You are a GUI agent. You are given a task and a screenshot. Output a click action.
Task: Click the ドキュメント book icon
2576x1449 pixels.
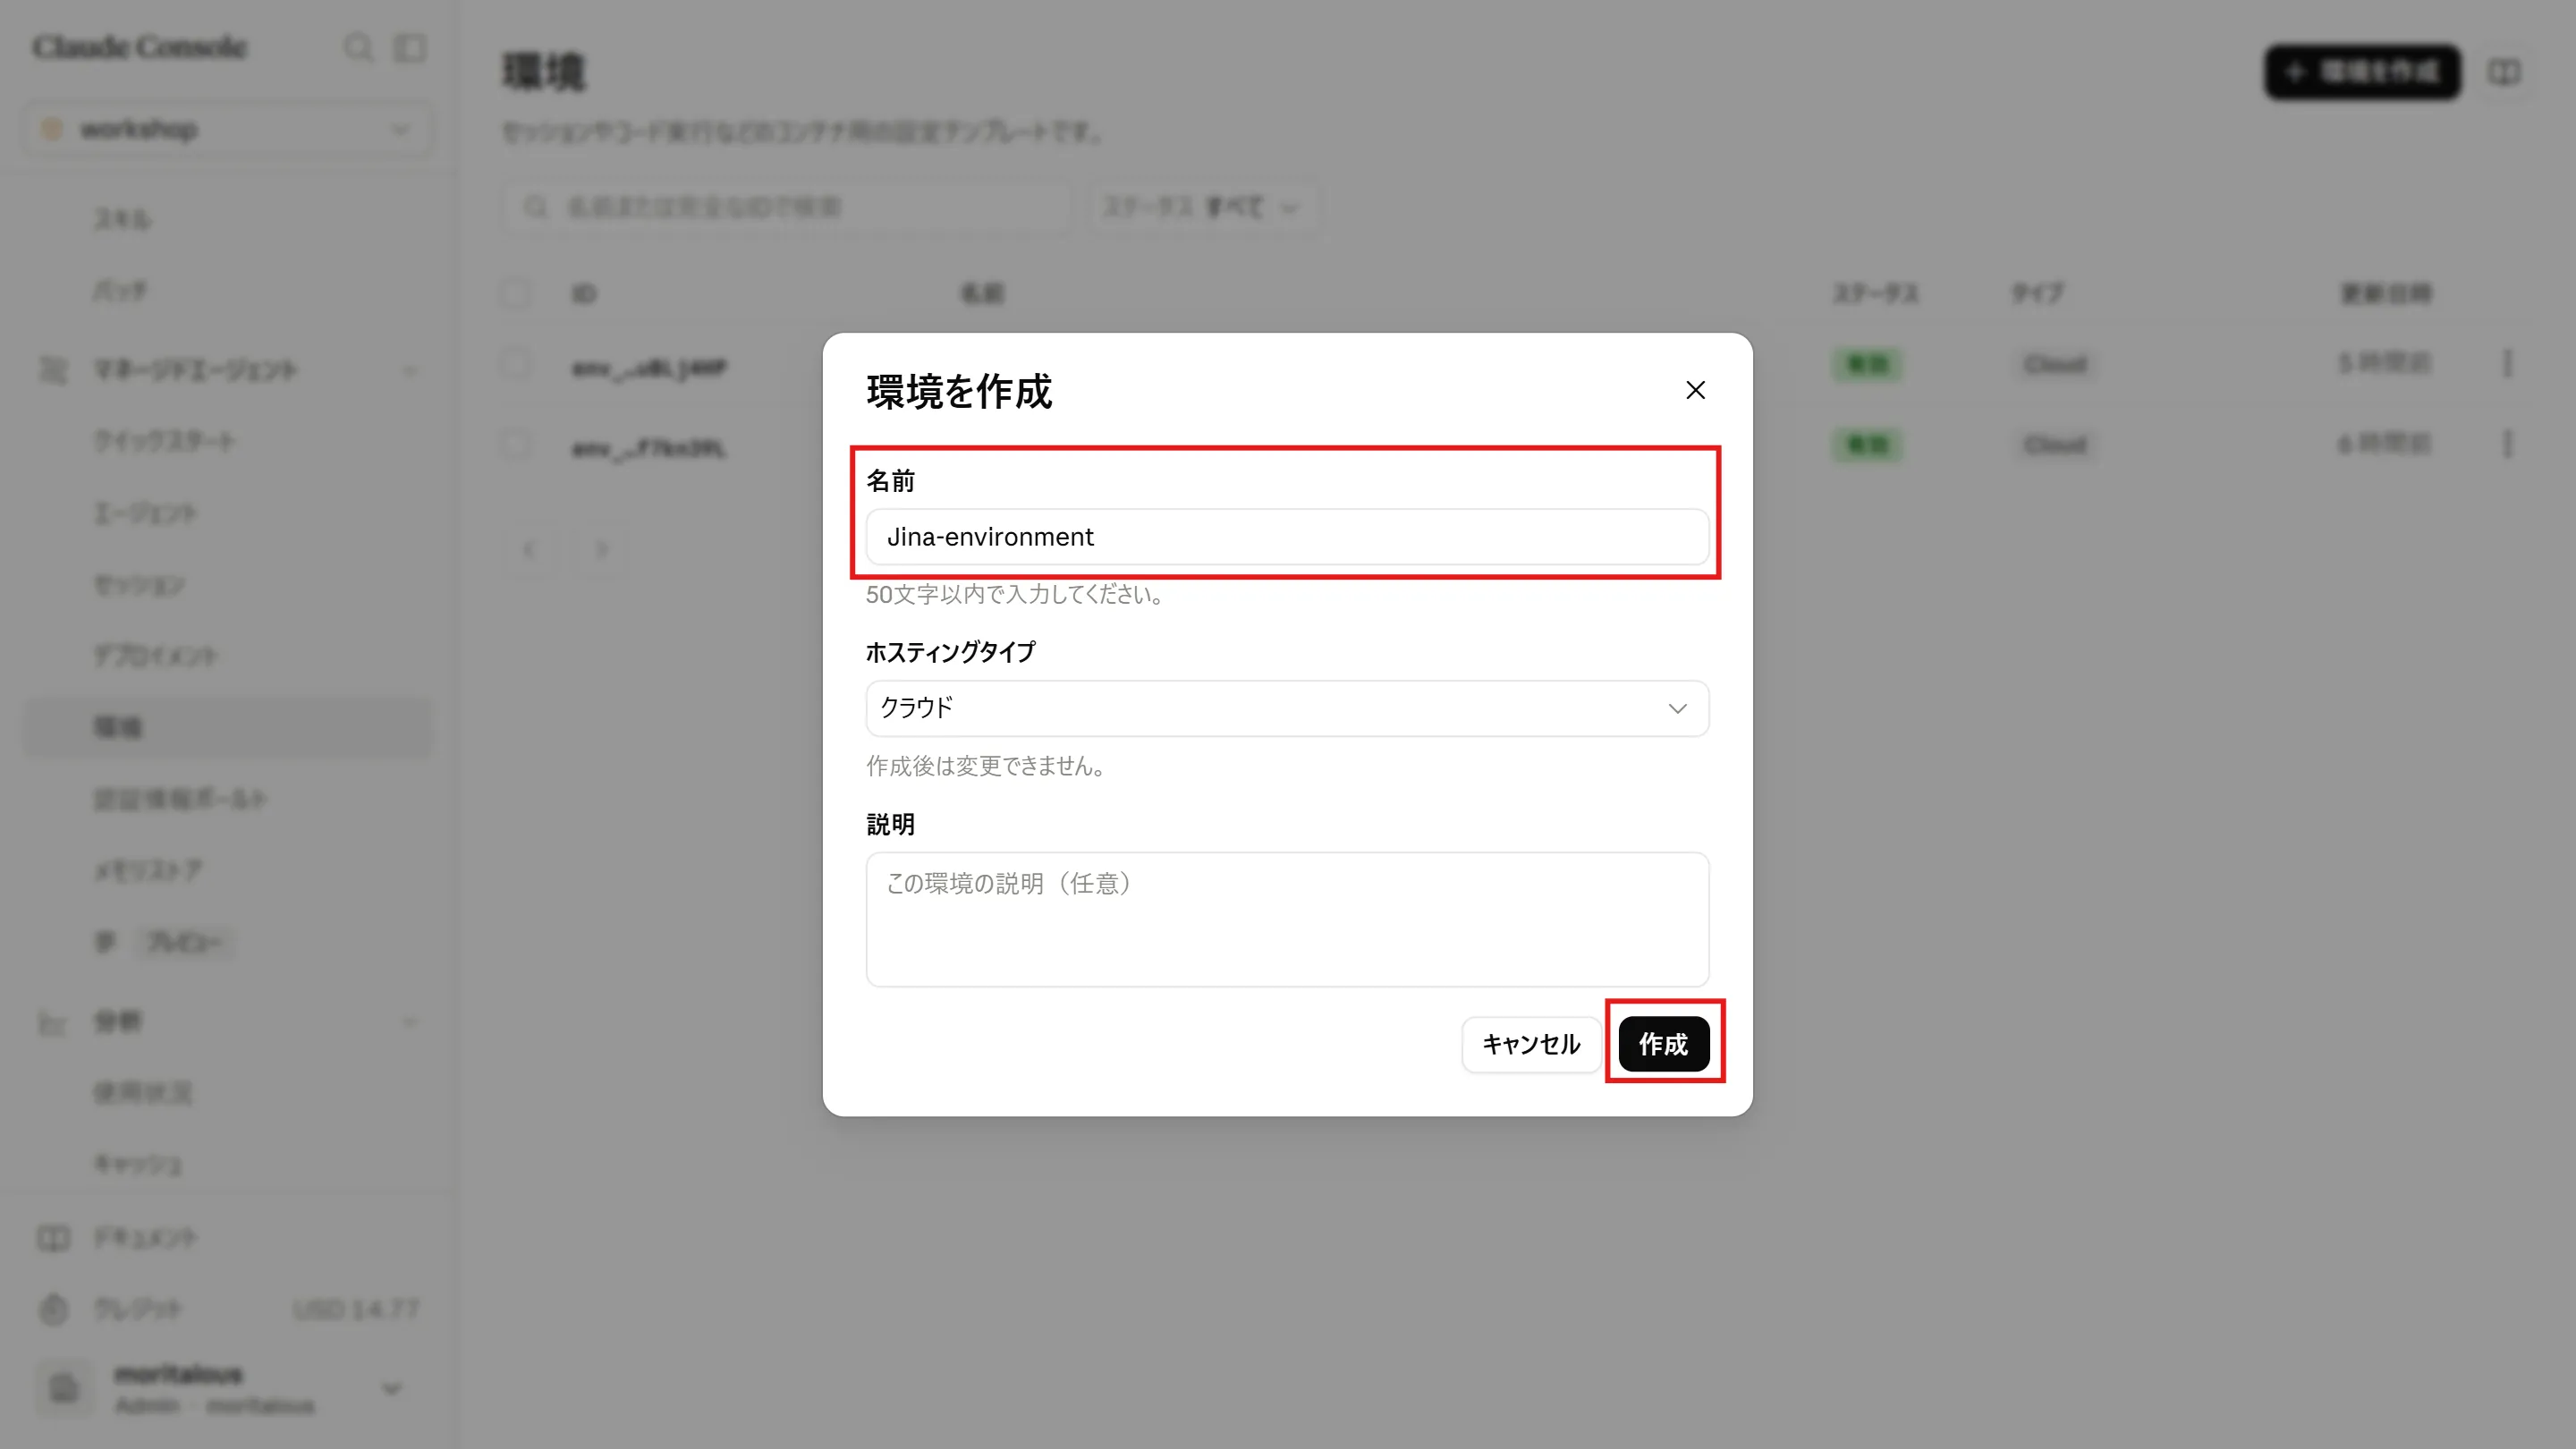click(x=53, y=1238)
